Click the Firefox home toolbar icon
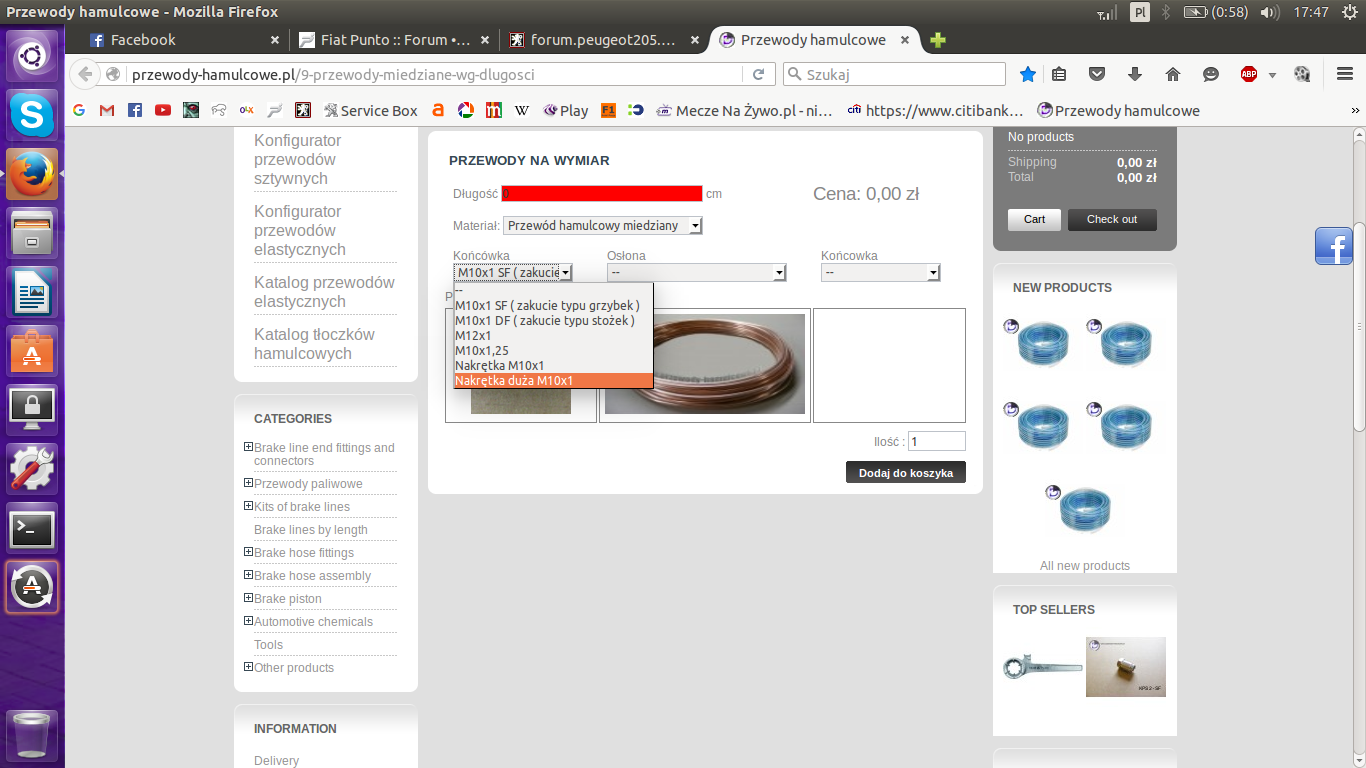Viewport: 1366px width, 768px height. 1173,74
